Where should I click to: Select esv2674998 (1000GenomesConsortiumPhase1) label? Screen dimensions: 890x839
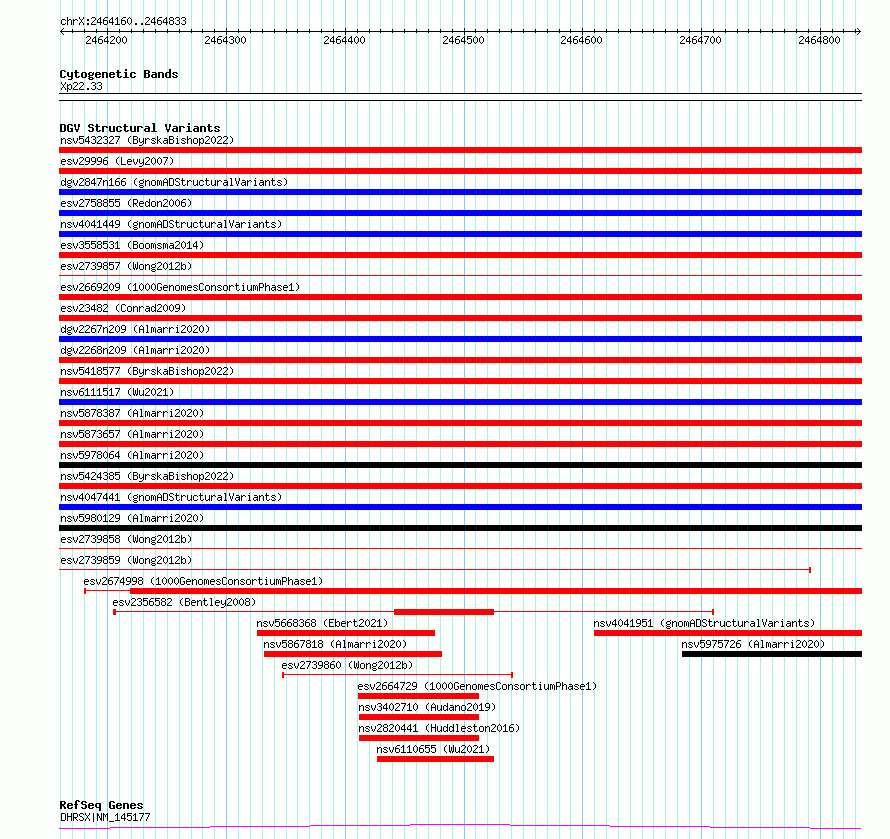tap(203, 581)
